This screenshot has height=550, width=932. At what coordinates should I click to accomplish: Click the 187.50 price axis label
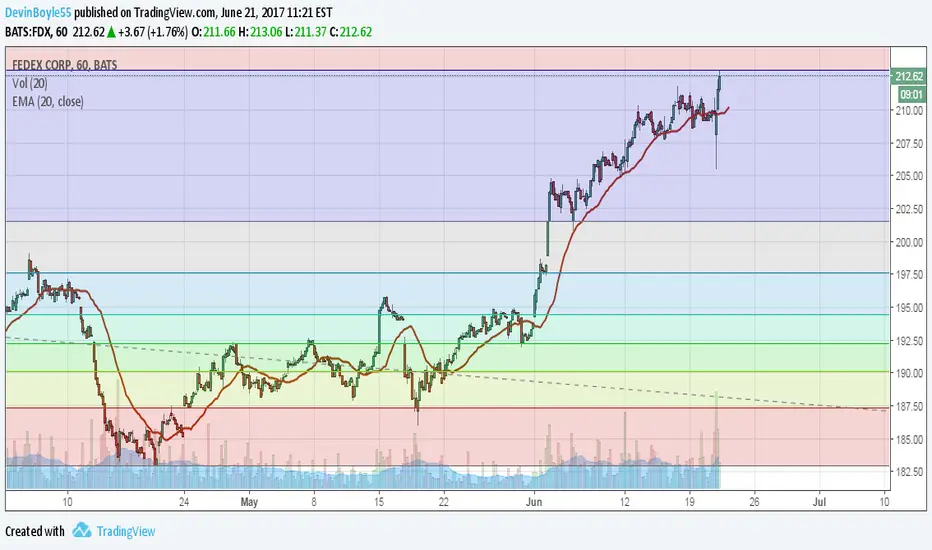(x=909, y=406)
